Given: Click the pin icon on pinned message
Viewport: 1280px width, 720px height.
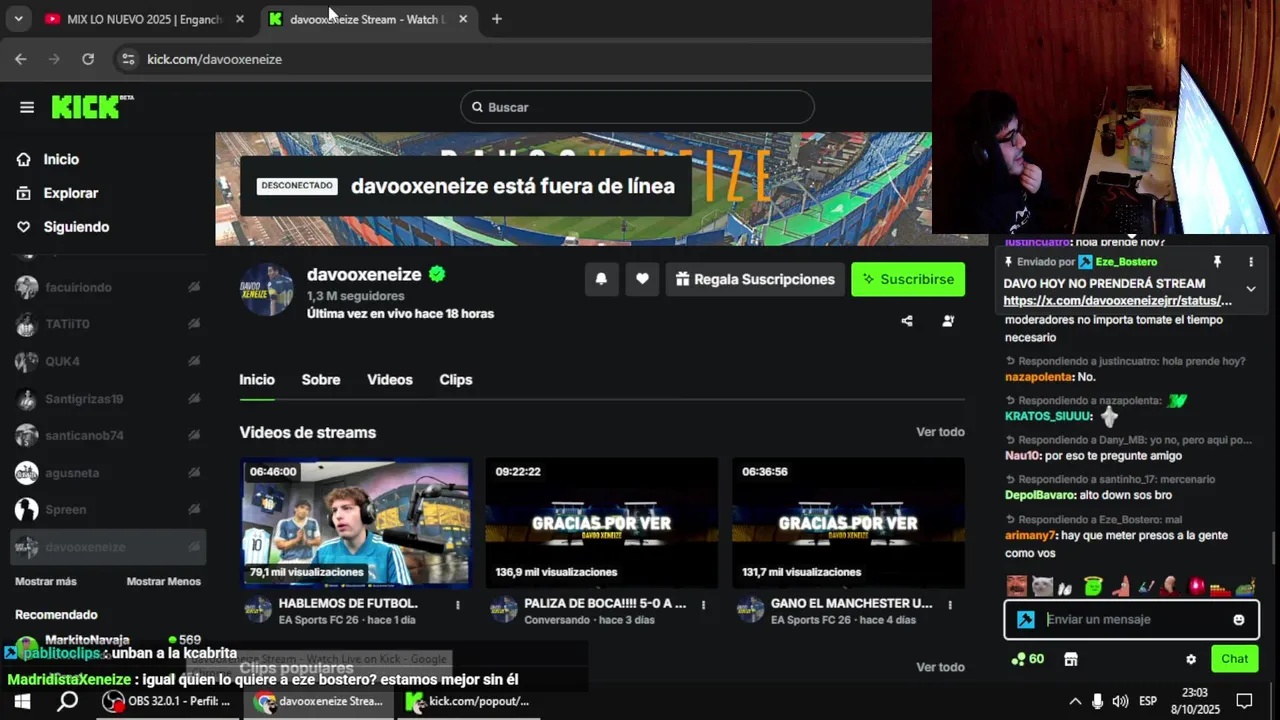Looking at the screenshot, I should coord(1217,262).
